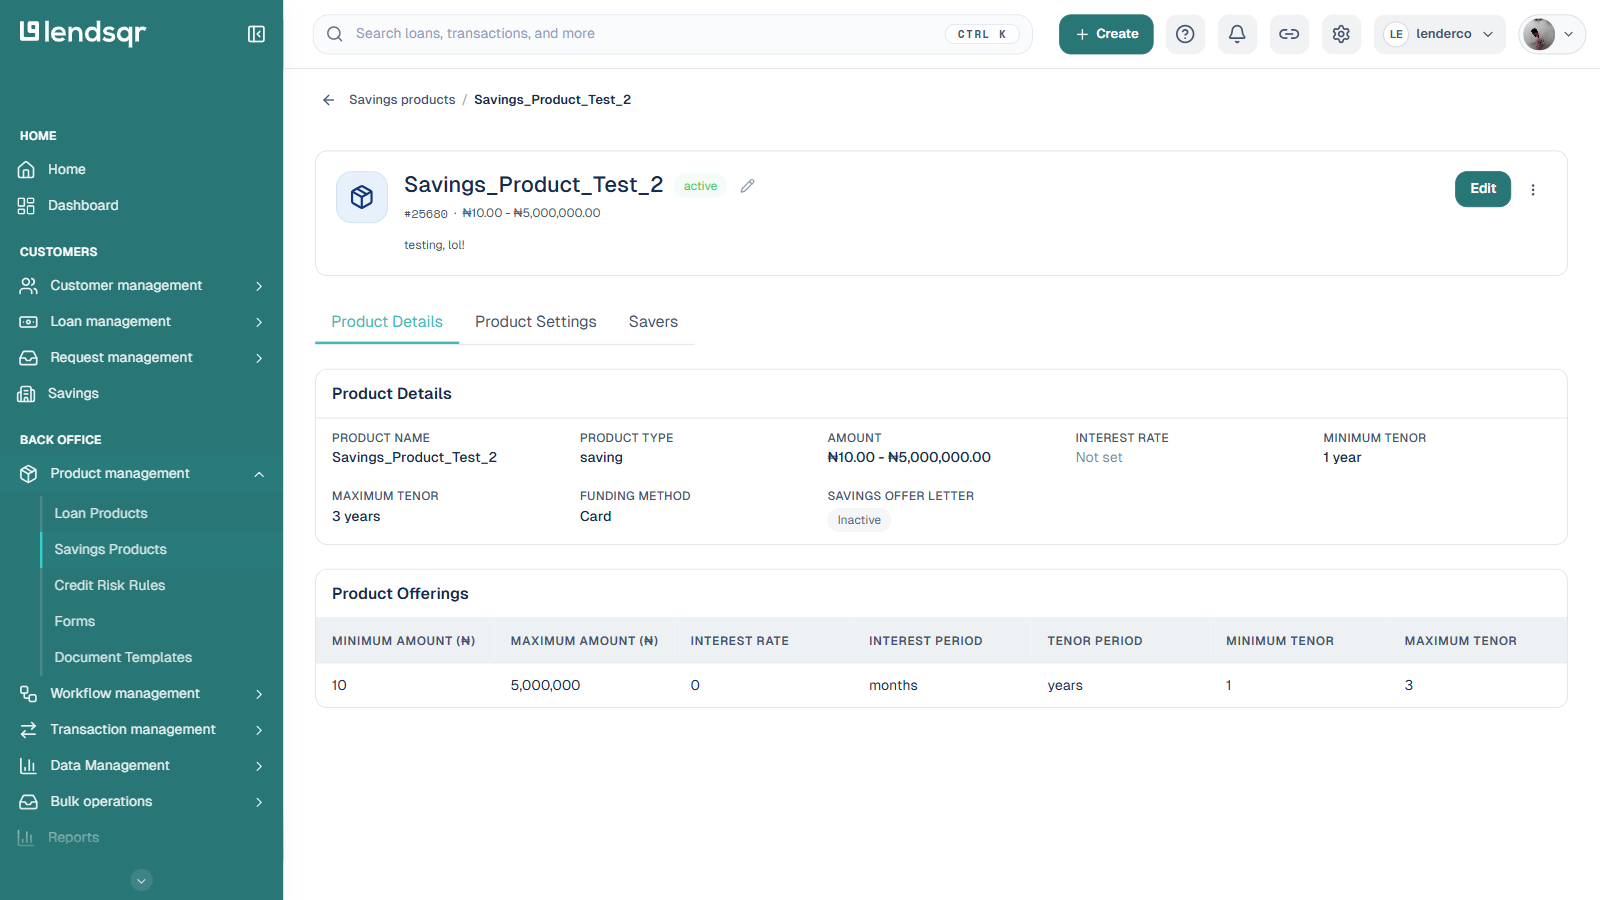Open Document Templates submenu item
Viewport: 1600px width, 900px height.
(x=123, y=658)
